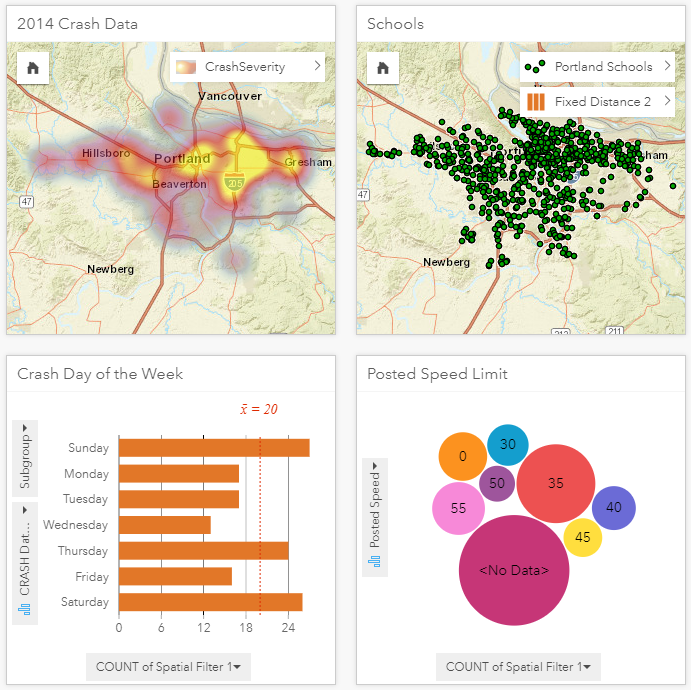Select the yellow 45 speed bubble

583,538
